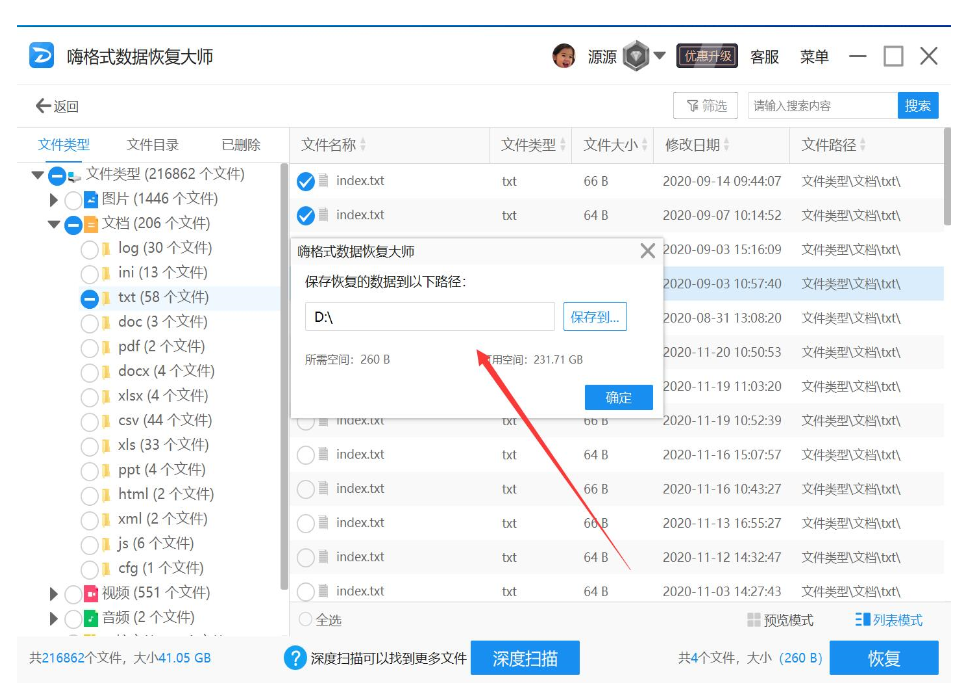The height and width of the screenshot is (688, 962).
Task: Switch to preview mode 预览模式
Action: (x=780, y=620)
